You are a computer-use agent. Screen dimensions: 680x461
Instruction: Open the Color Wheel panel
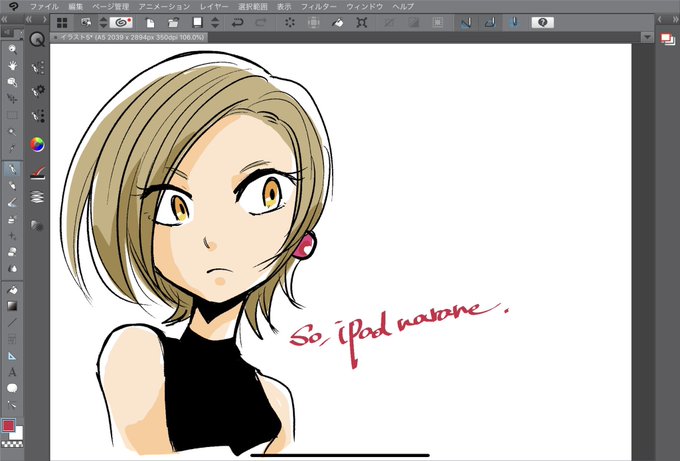pos(37,144)
